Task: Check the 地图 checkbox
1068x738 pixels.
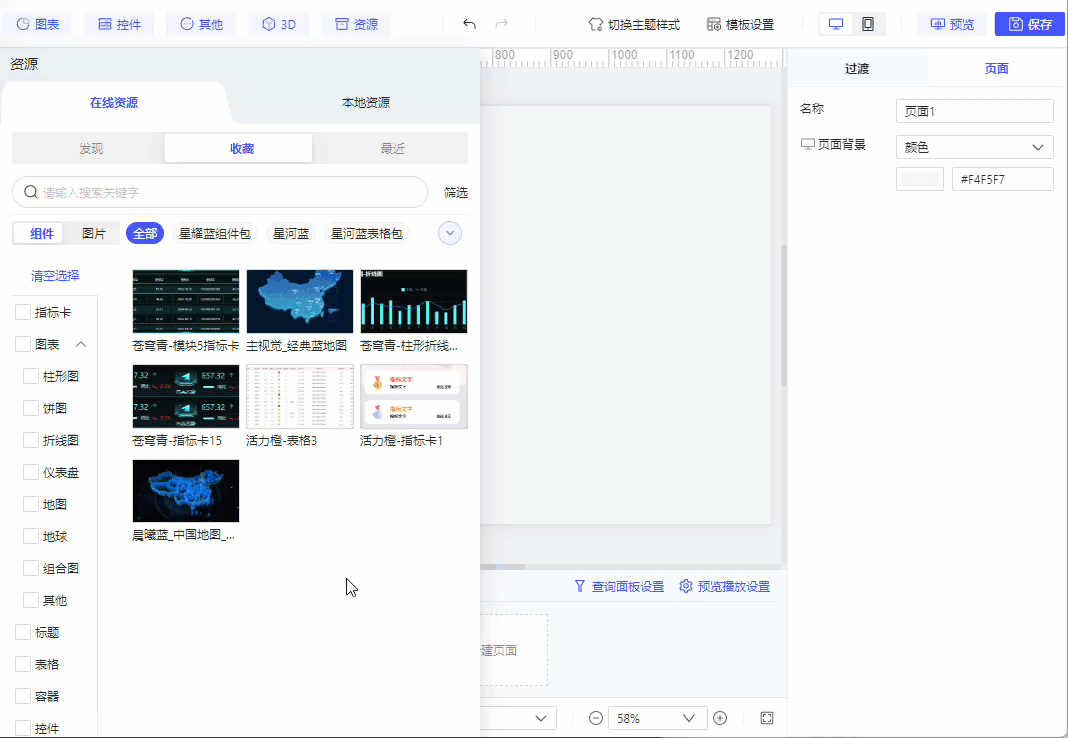Action: 31,504
